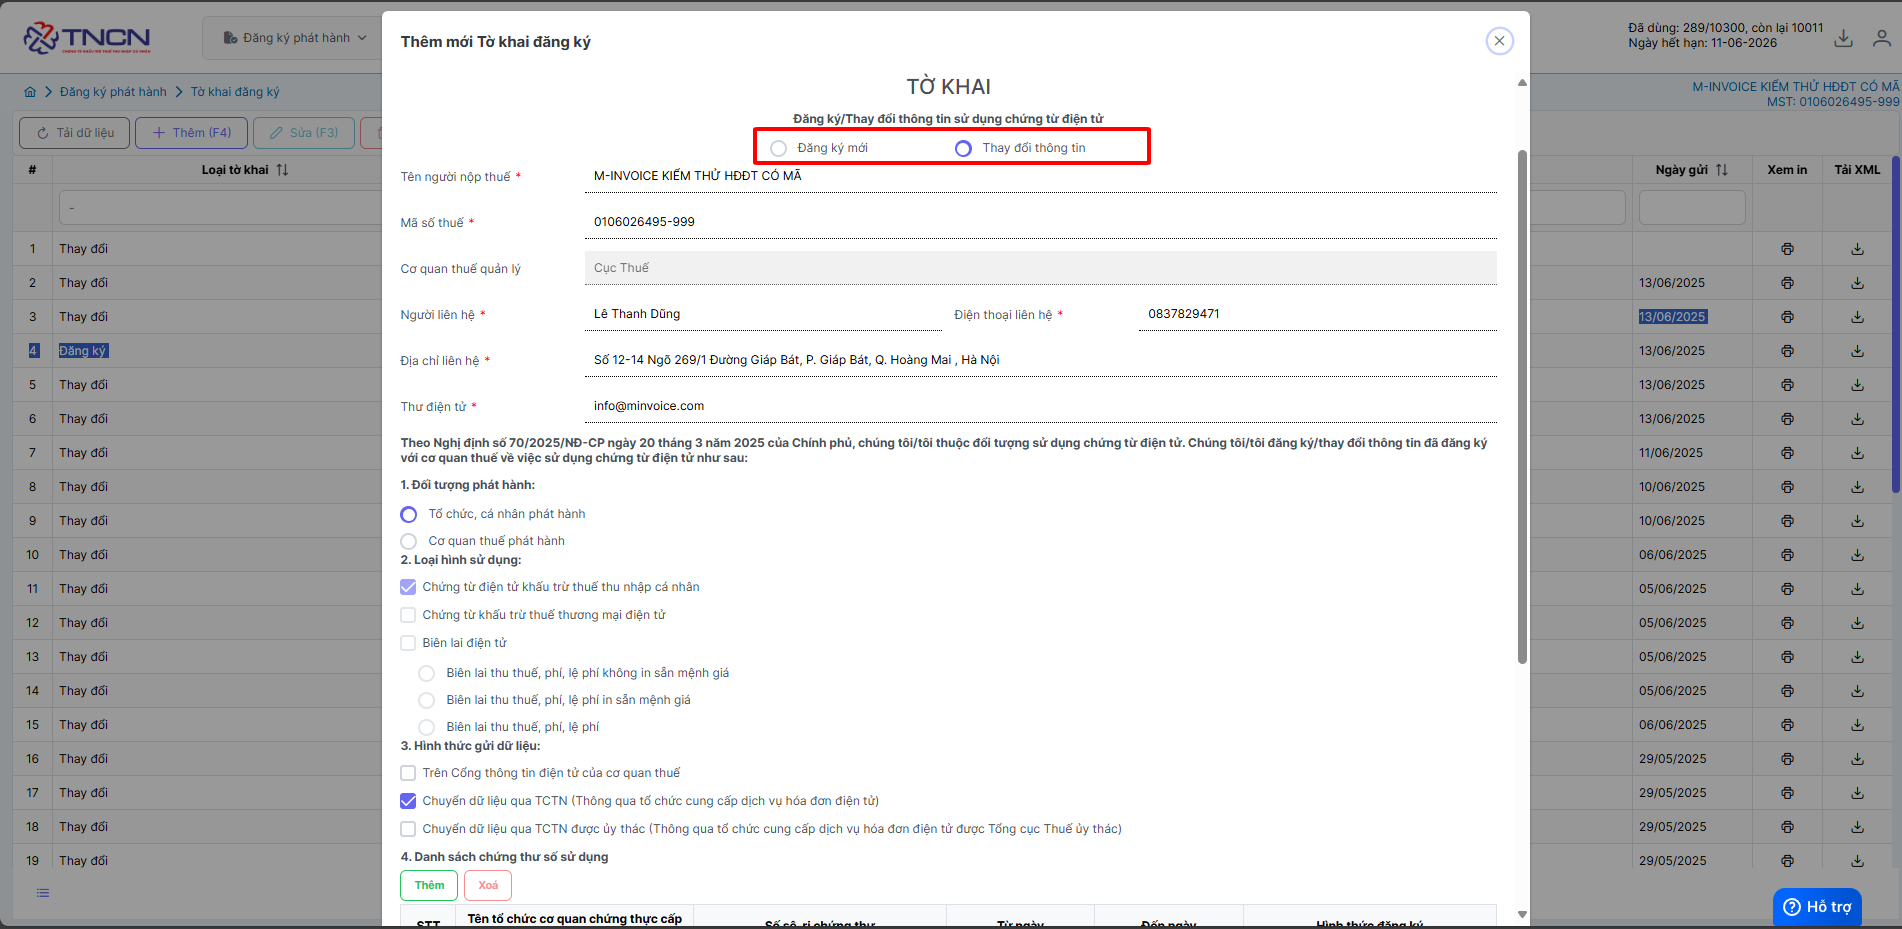Image resolution: width=1902 pixels, height=929 pixels.
Task: Sort by 'Ngày gửi' column arrows
Action: pos(1721,170)
